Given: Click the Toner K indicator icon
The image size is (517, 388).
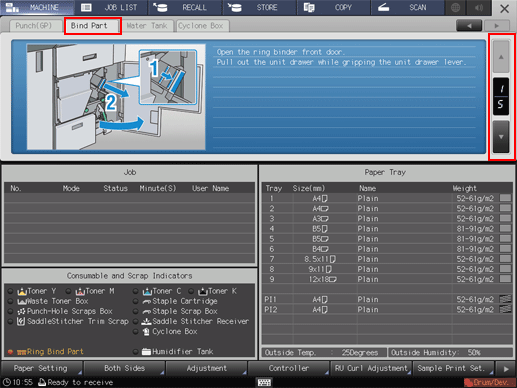Looking at the screenshot, I should point(203,292).
